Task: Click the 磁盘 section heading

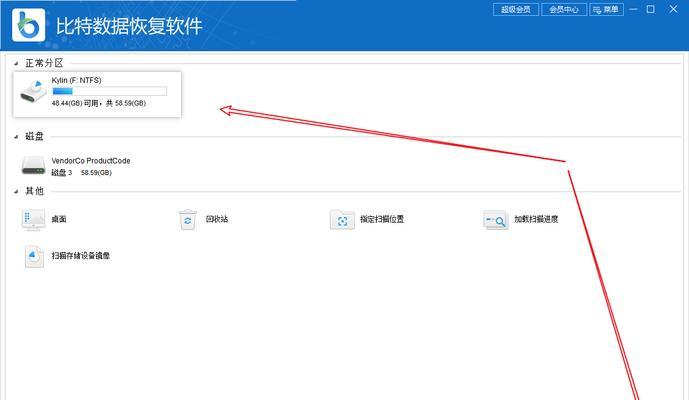Action: (x=34, y=136)
